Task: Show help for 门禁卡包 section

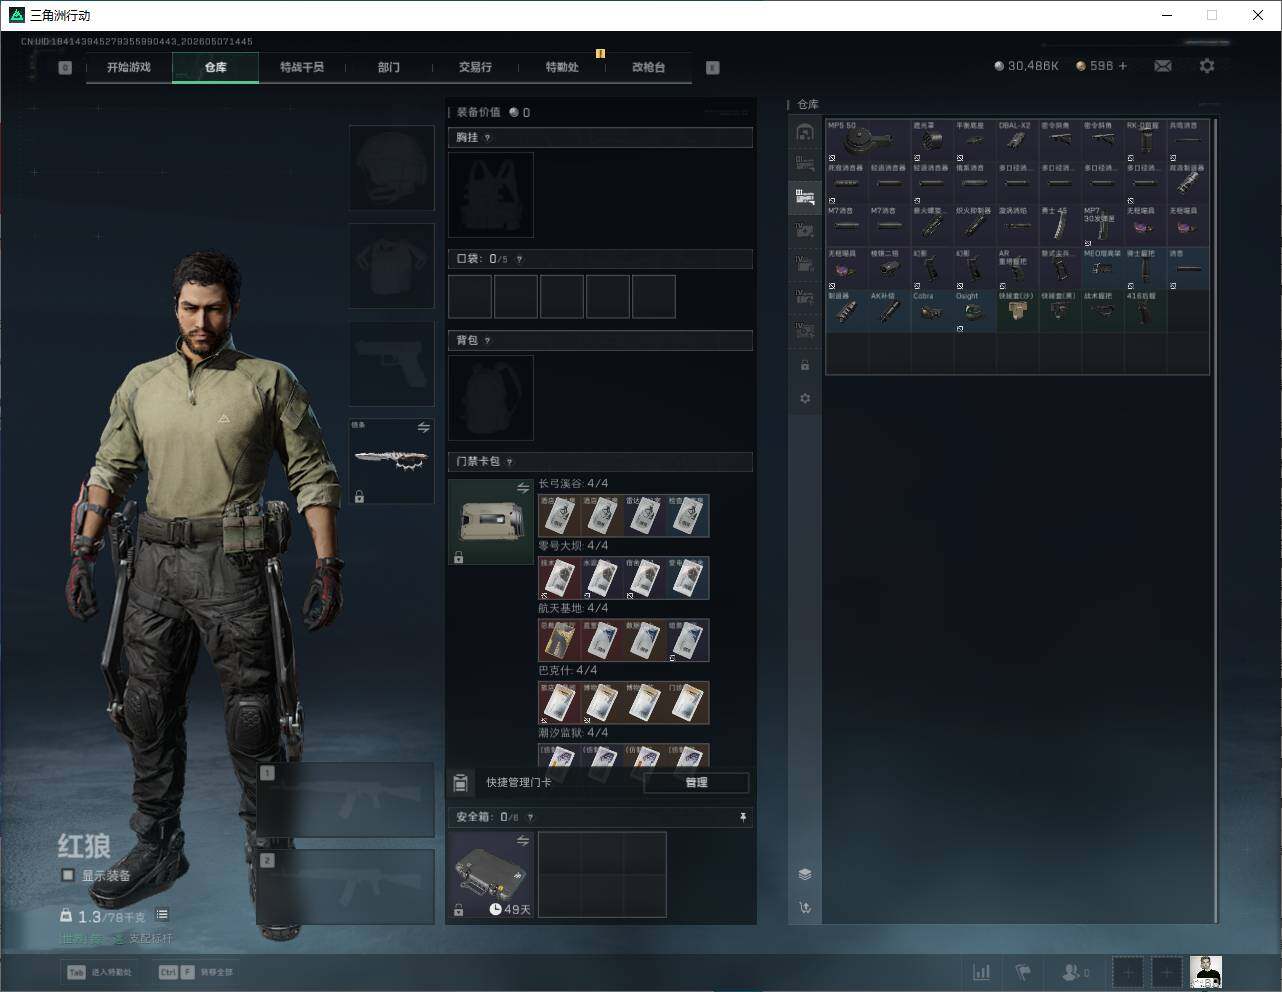Action: click(510, 462)
